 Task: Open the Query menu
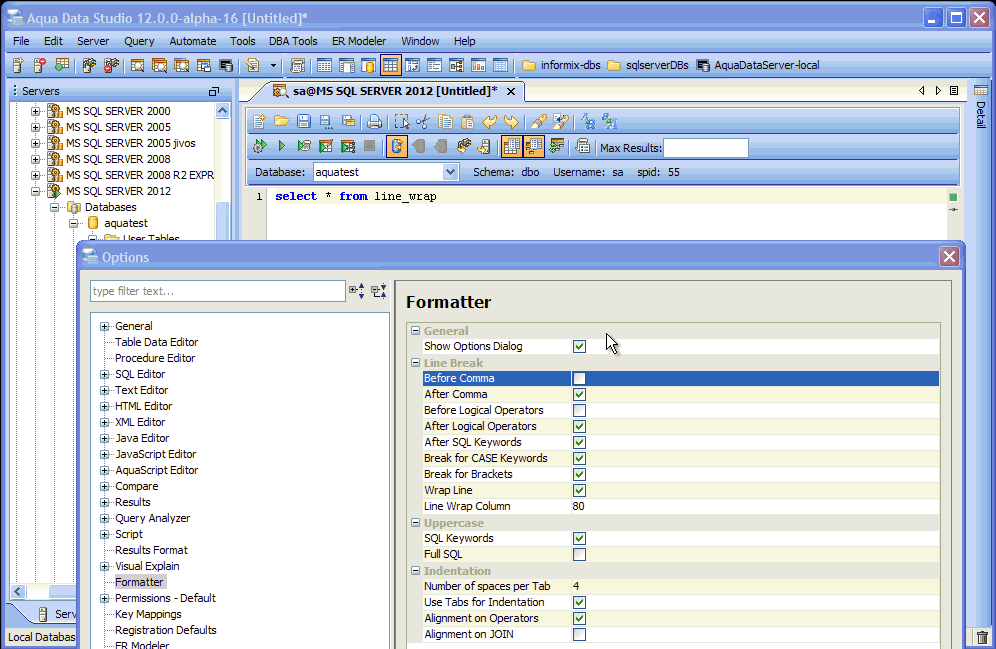pyautogui.click(x=139, y=41)
